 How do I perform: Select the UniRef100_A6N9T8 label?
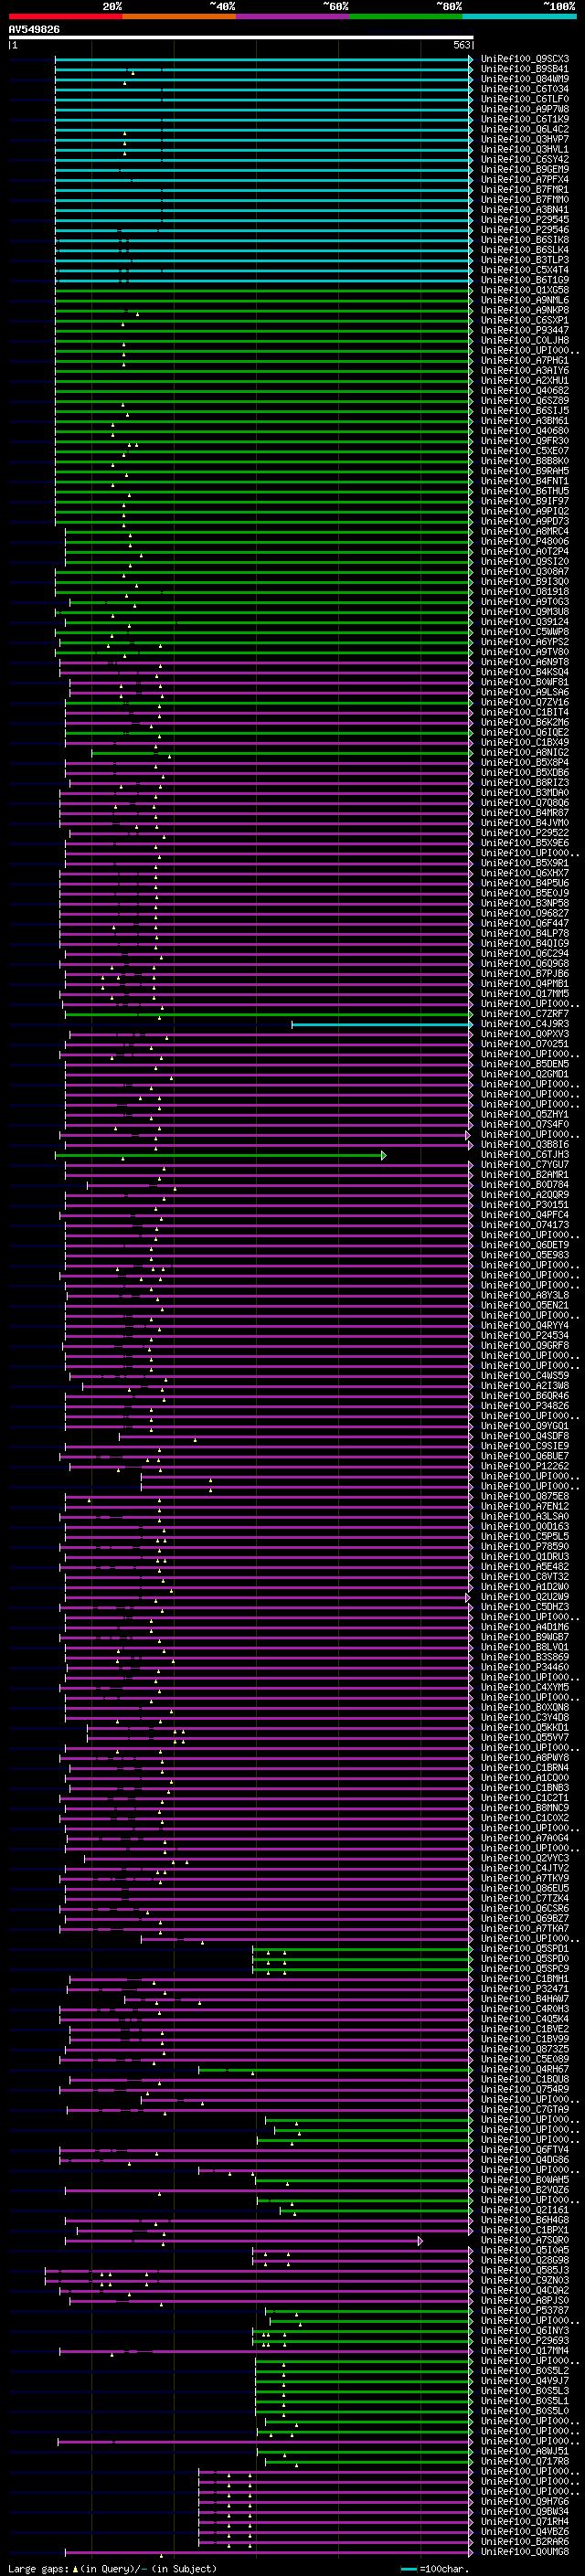[525, 662]
